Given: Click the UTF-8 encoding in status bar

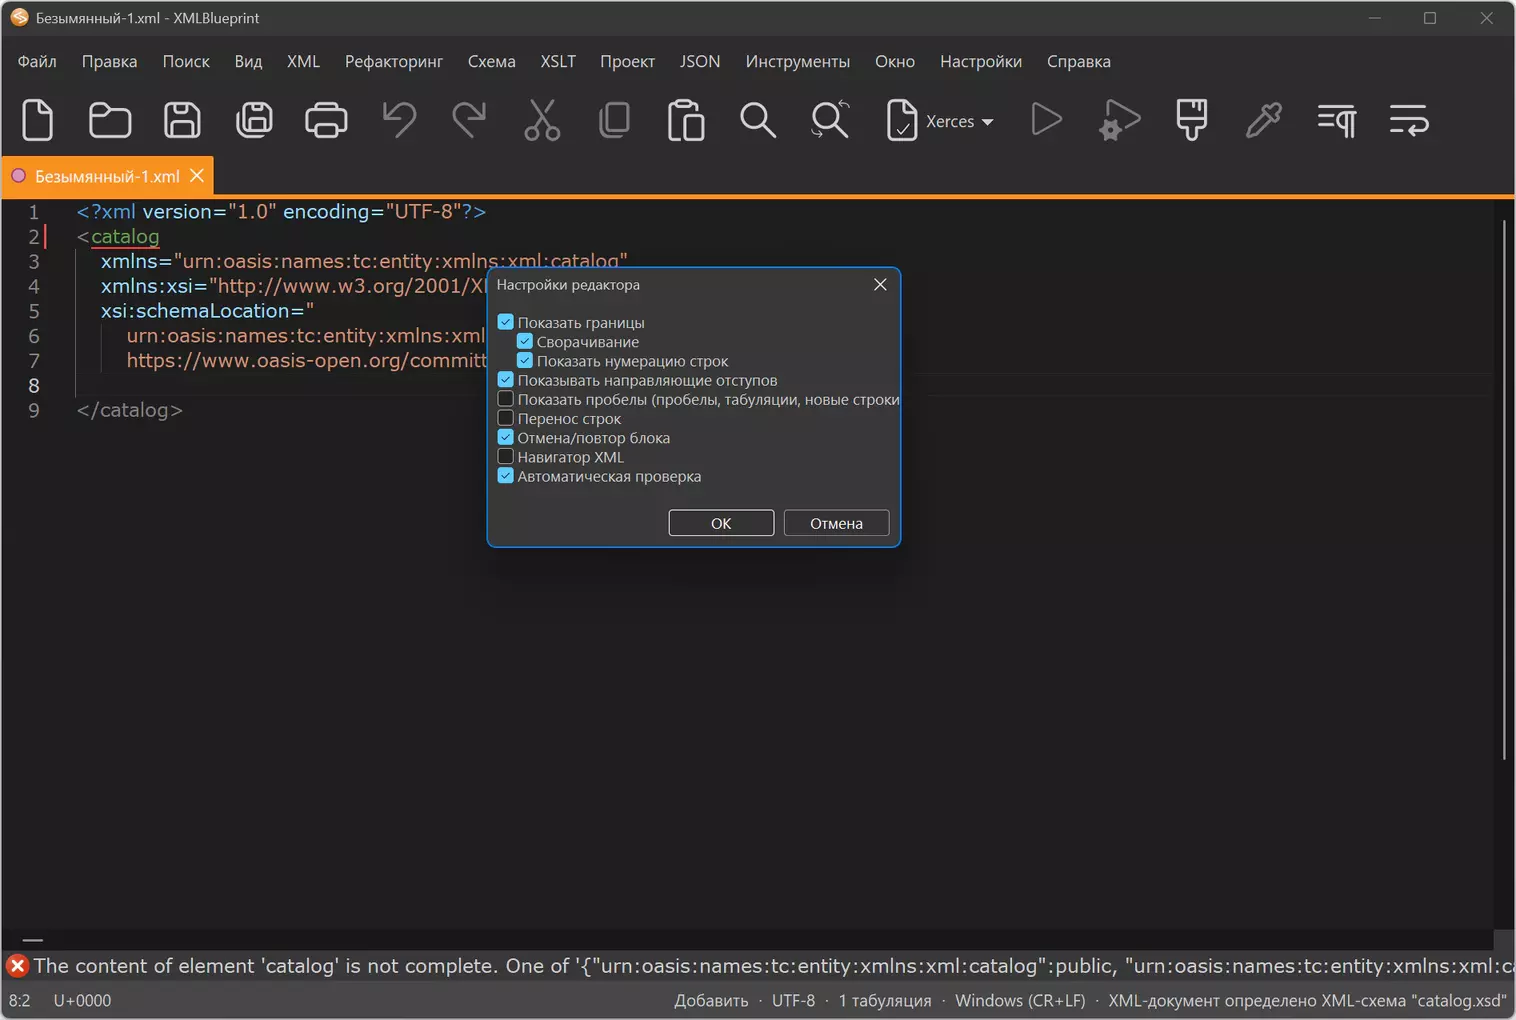Looking at the screenshot, I should coord(793,1000).
